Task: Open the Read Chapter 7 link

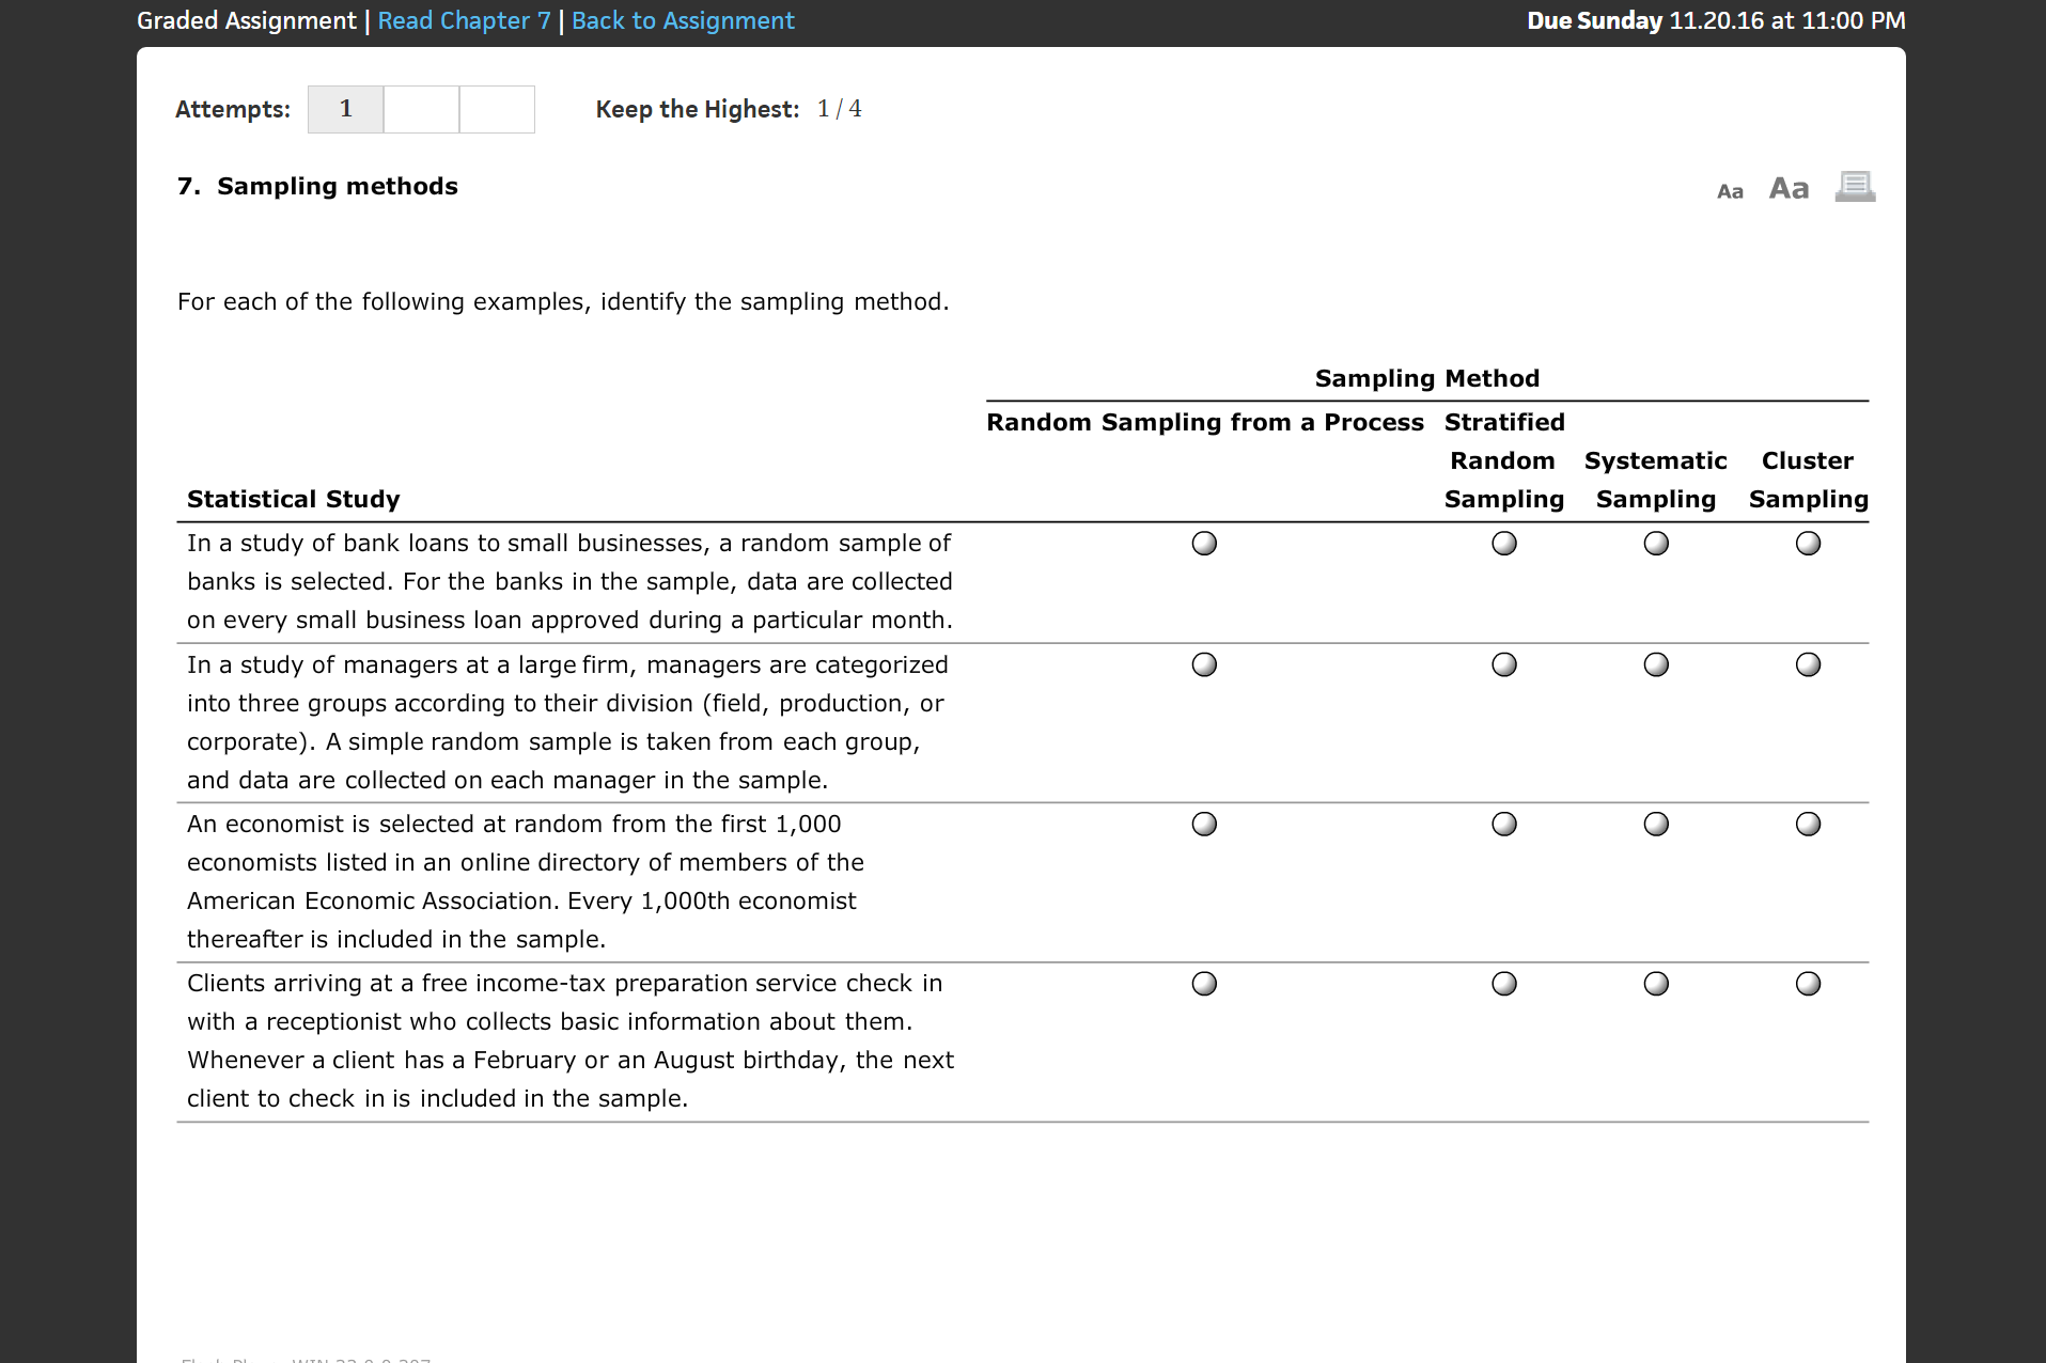Action: pos(464,21)
